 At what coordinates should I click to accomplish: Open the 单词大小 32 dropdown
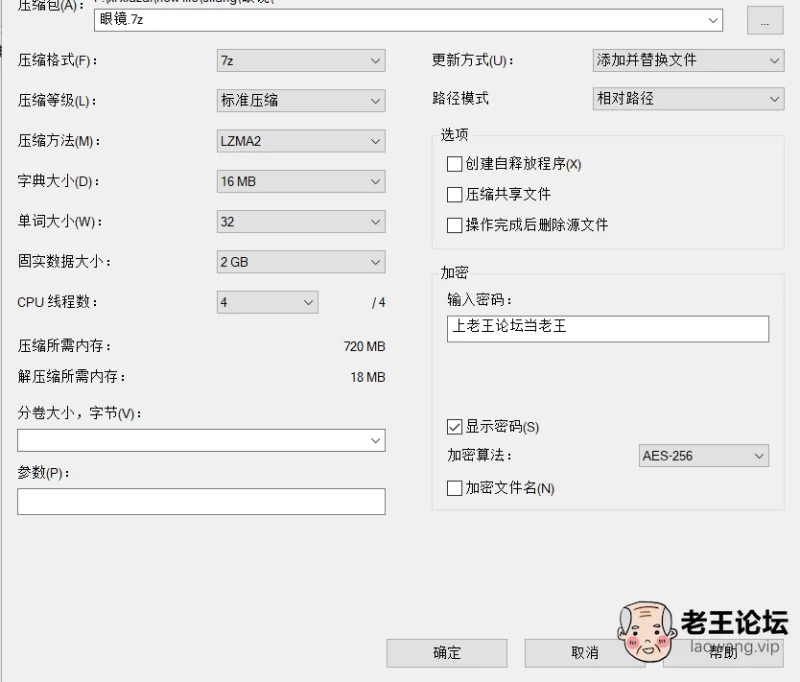point(301,221)
